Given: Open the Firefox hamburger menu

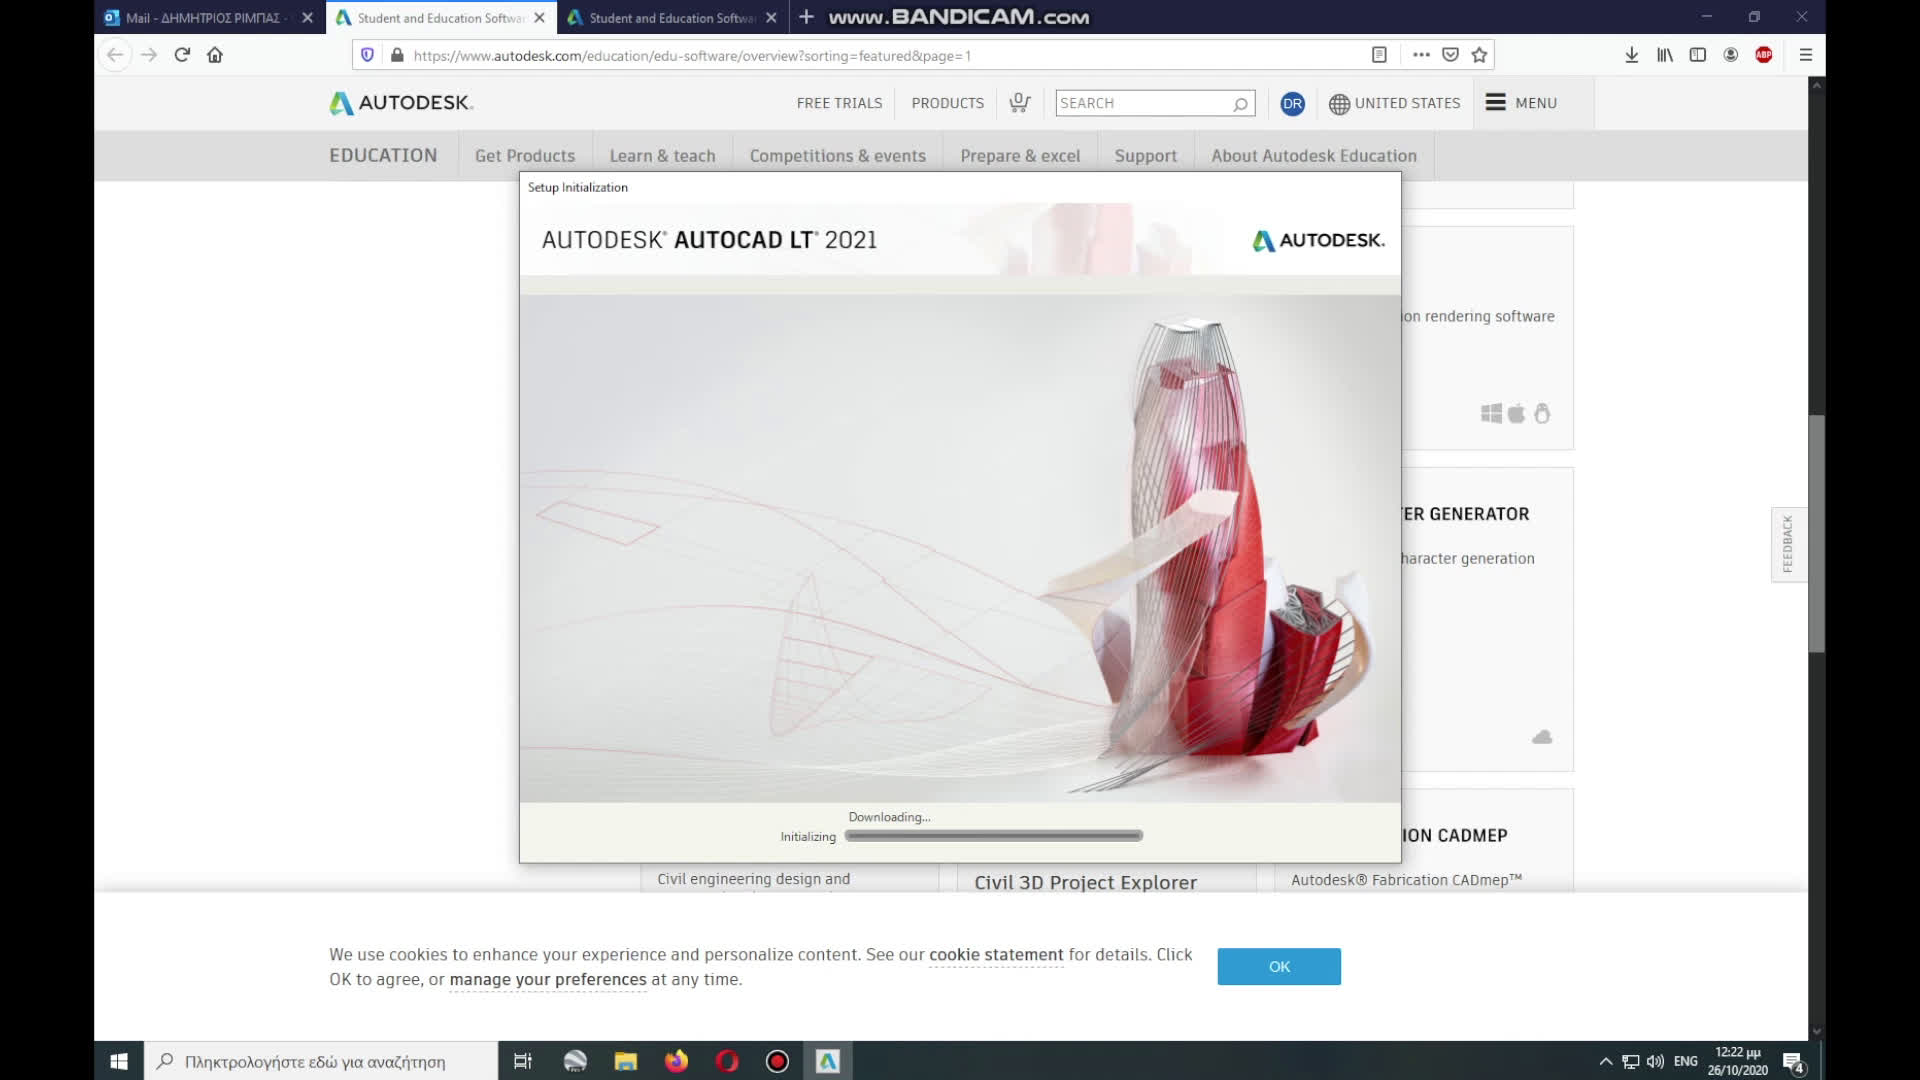Looking at the screenshot, I should click(x=1805, y=55).
